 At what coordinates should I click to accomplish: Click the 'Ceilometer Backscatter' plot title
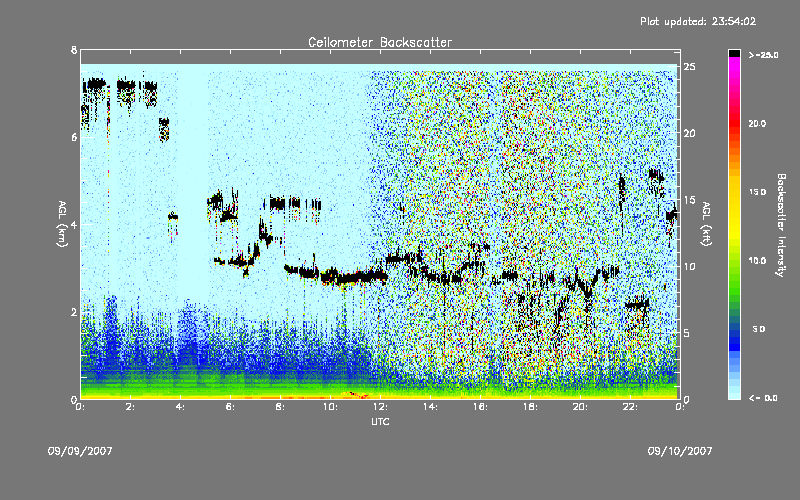(x=380, y=42)
